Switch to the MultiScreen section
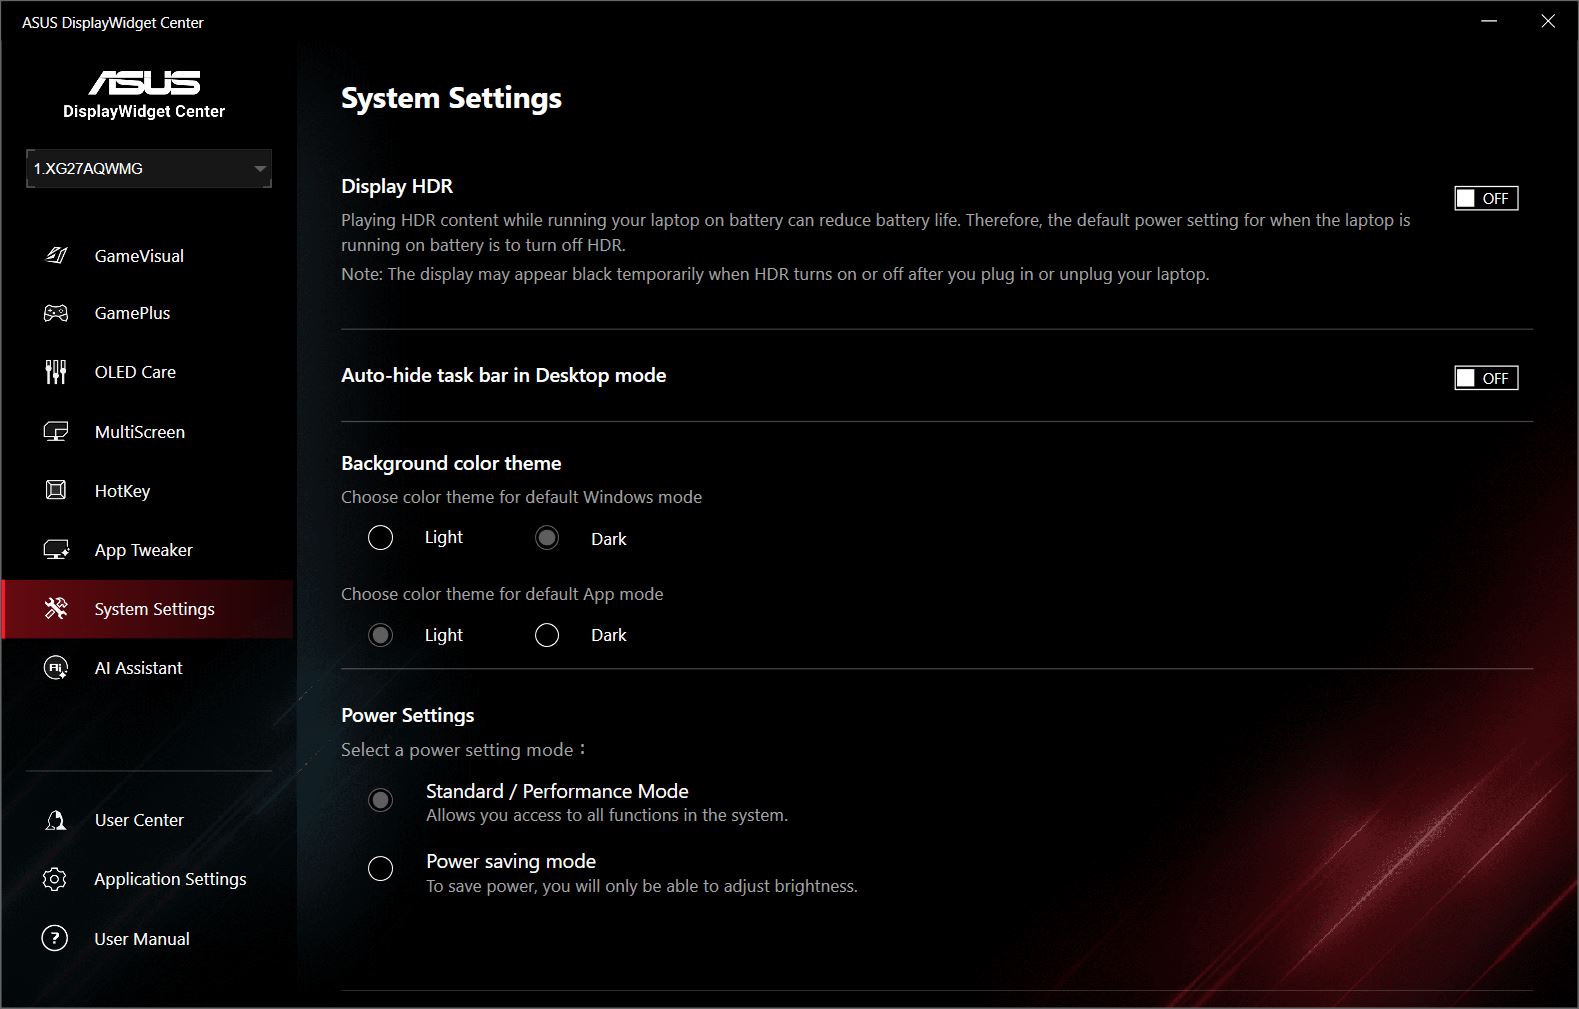The height and width of the screenshot is (1009, 1579). (140, 432)
